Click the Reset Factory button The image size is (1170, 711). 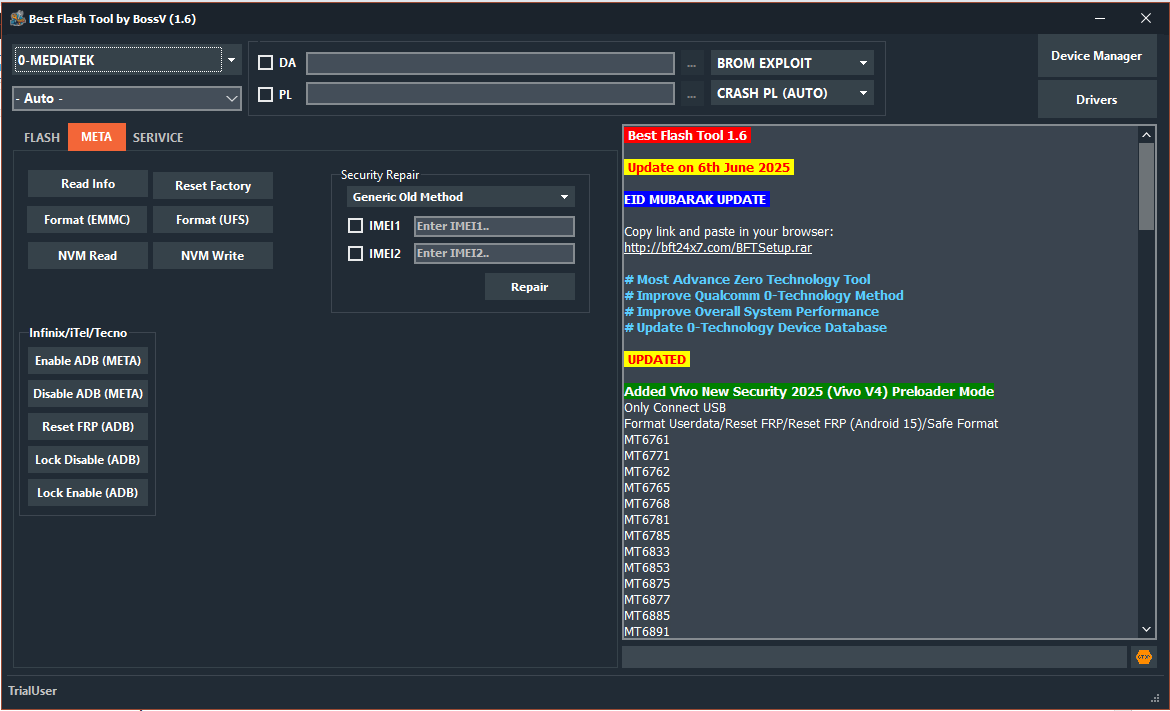tap(213, 186)
